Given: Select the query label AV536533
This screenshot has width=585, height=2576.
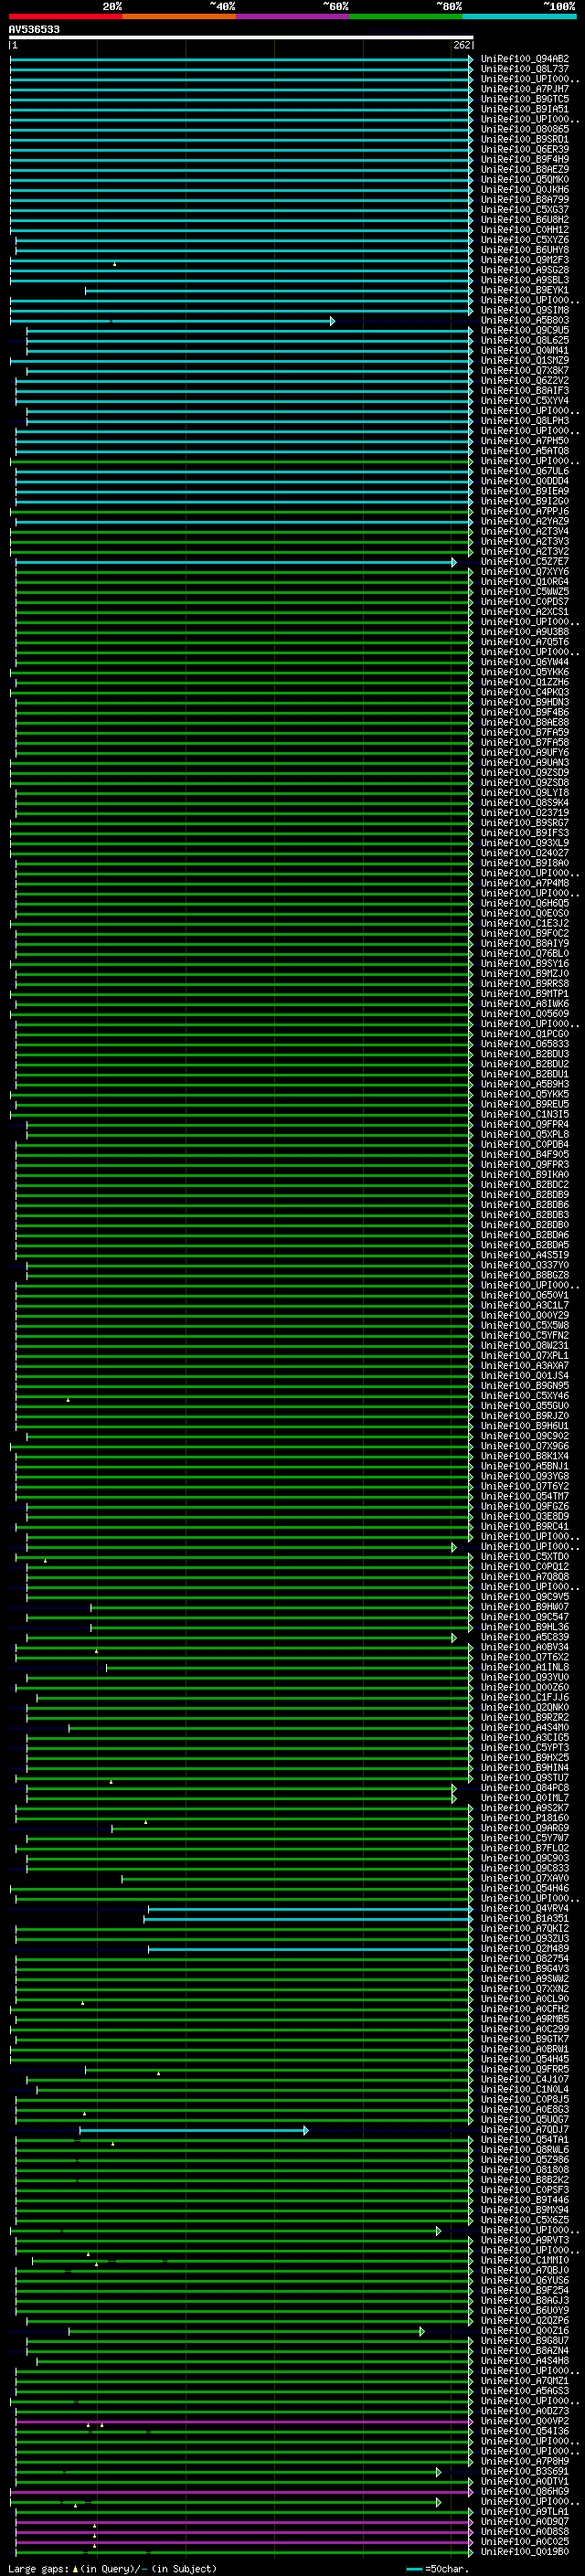Looking at the screenshot, I should [x=34, y=29].
